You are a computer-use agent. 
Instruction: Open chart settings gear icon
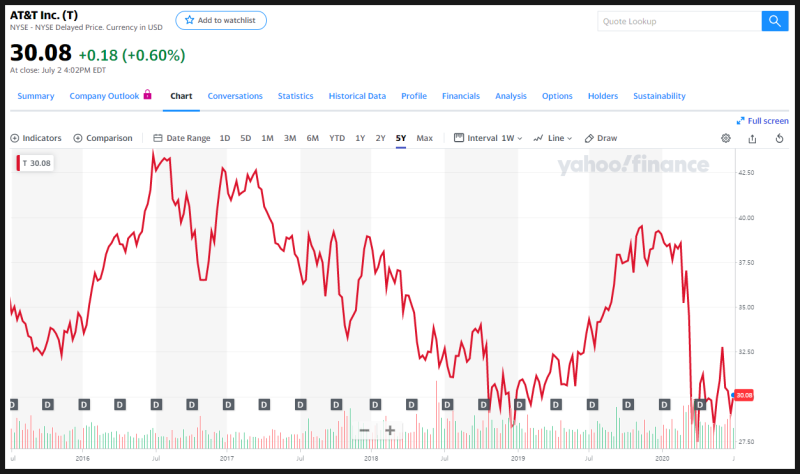(x=726, y=138)
